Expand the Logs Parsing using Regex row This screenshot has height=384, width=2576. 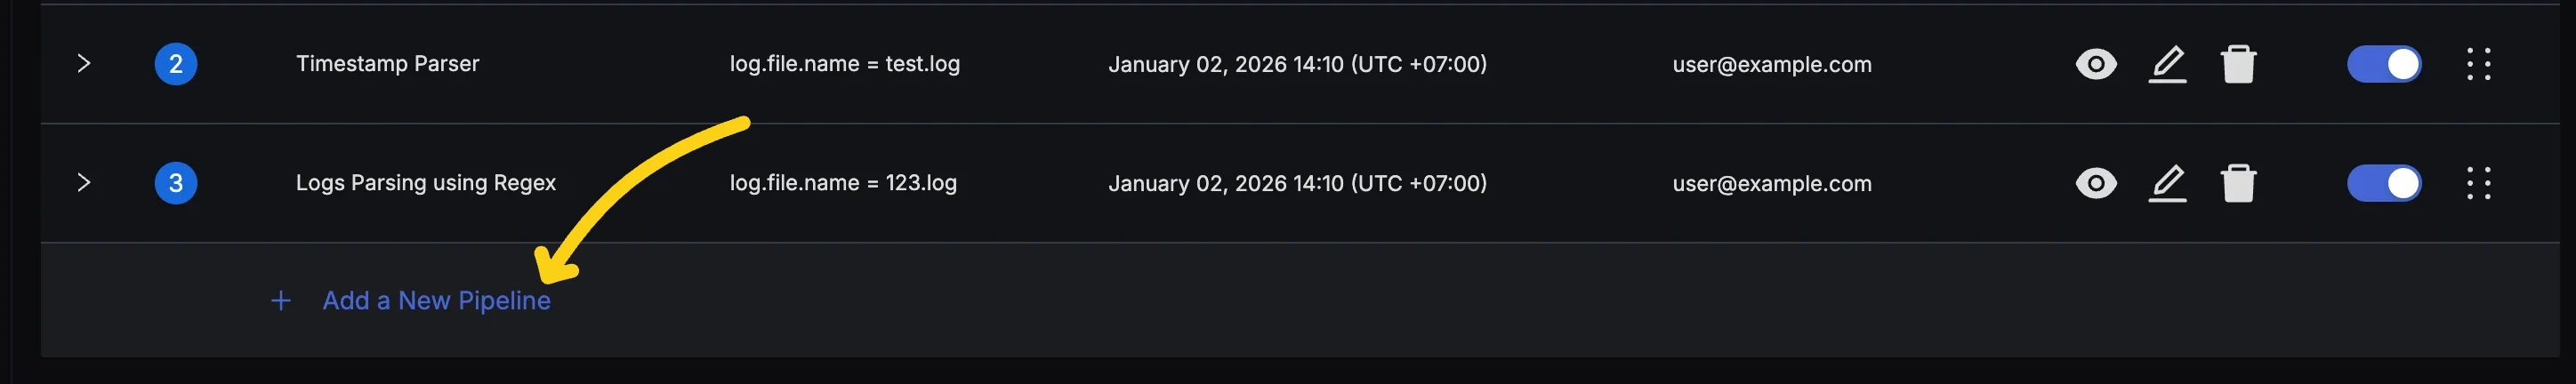pos(84,183)
